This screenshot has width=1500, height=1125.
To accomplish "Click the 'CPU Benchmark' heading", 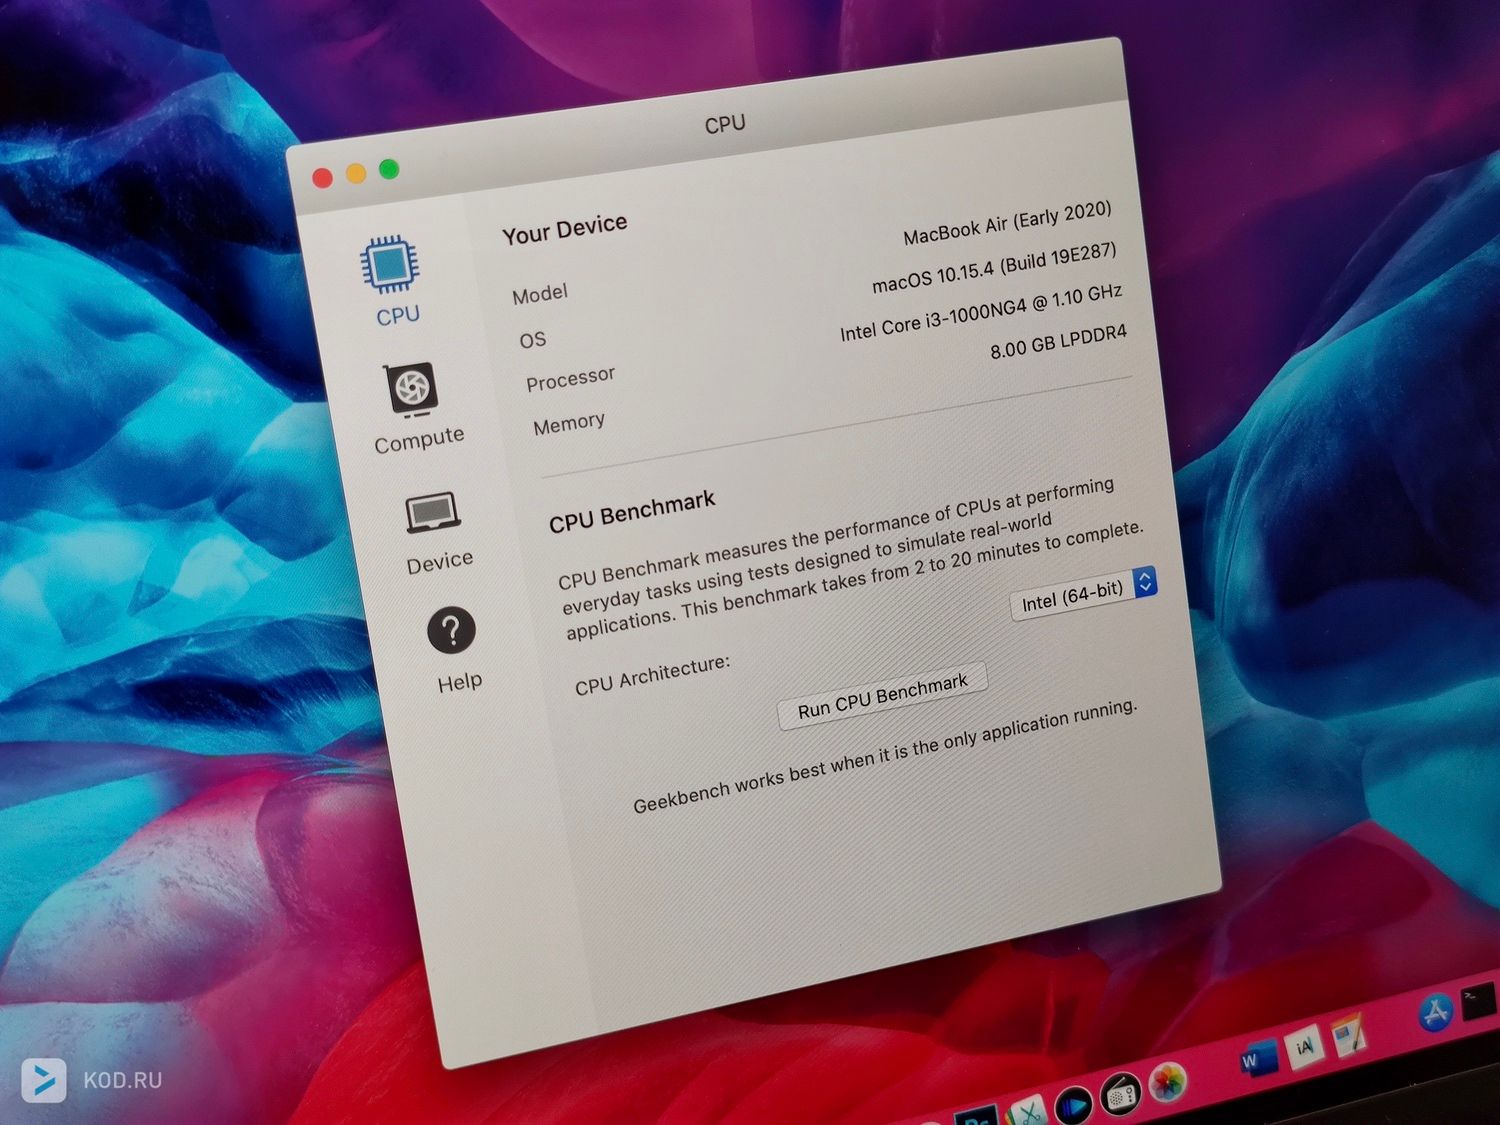I will point(632,511).
